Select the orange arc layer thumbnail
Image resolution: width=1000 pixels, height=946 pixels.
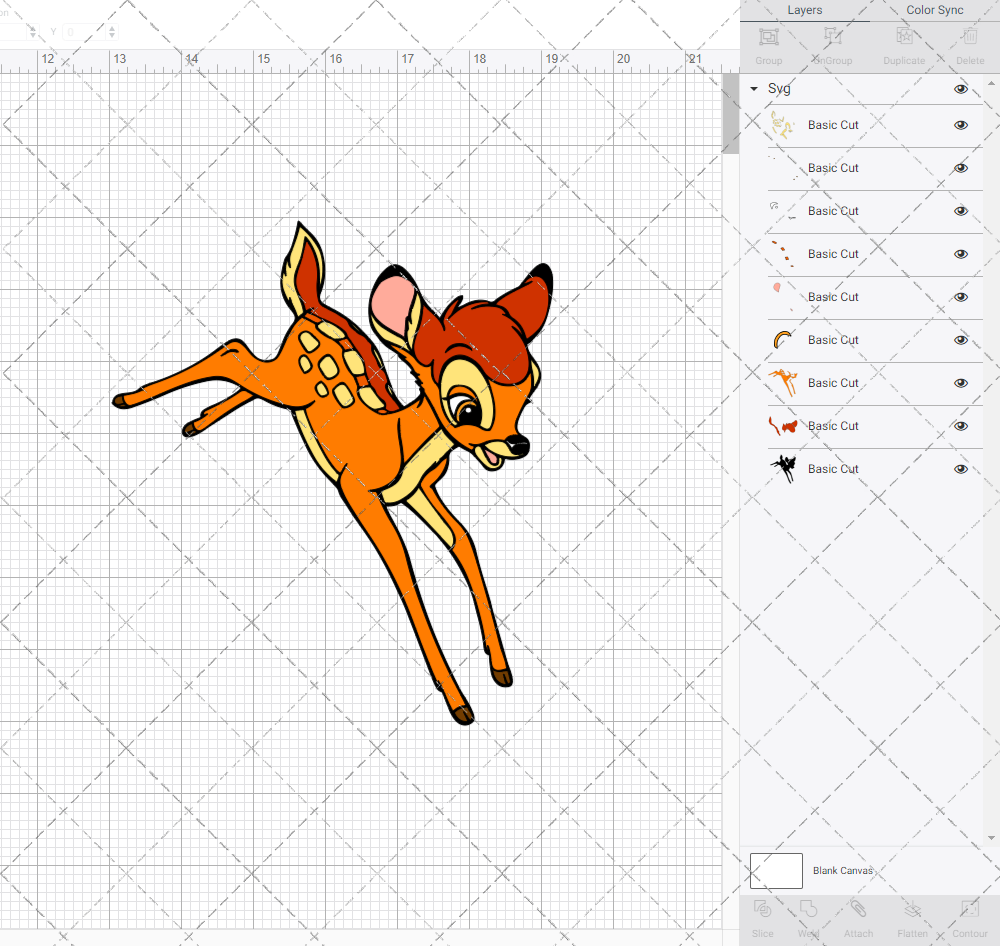[783, 340]
